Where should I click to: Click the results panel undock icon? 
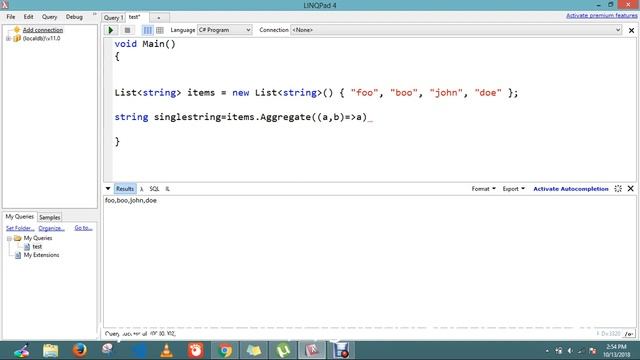pos(618,189)
